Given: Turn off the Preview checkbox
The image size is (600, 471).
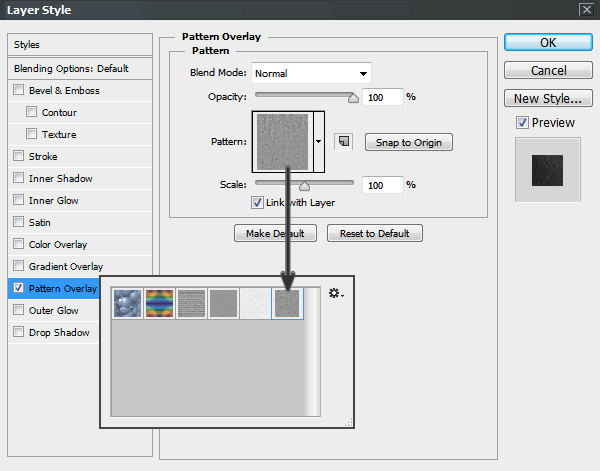Looking at the screenshot, I should pos(522,123).
